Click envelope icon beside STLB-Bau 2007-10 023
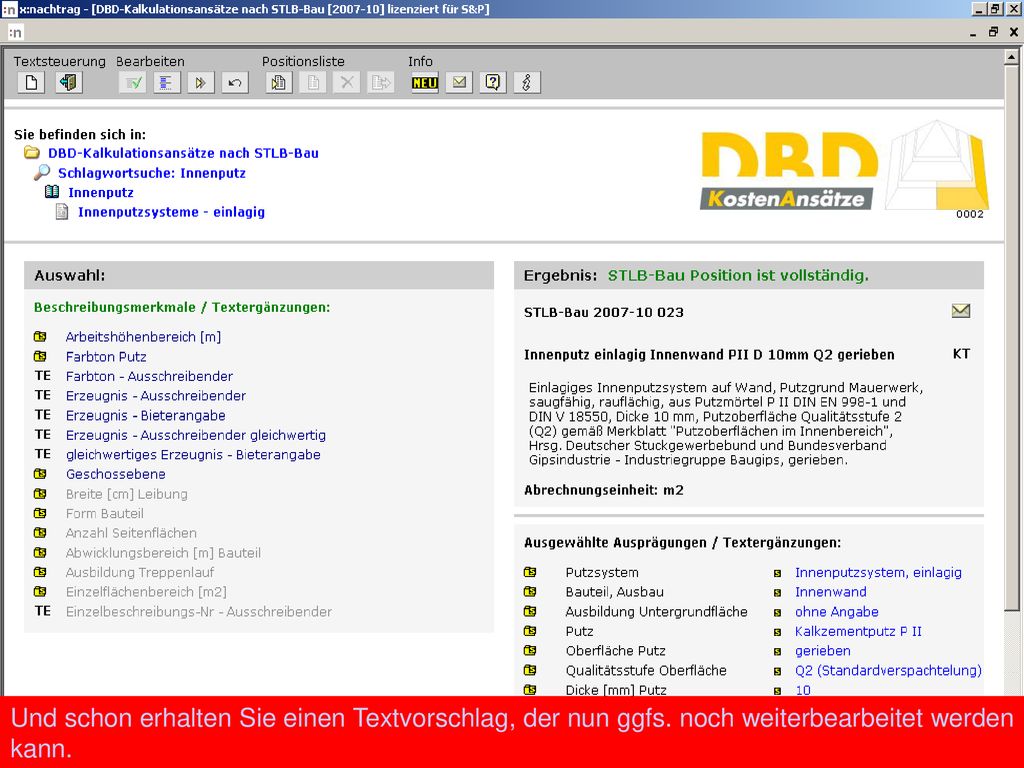Screen dimensions: 1024x768 (x=961, y=311)
